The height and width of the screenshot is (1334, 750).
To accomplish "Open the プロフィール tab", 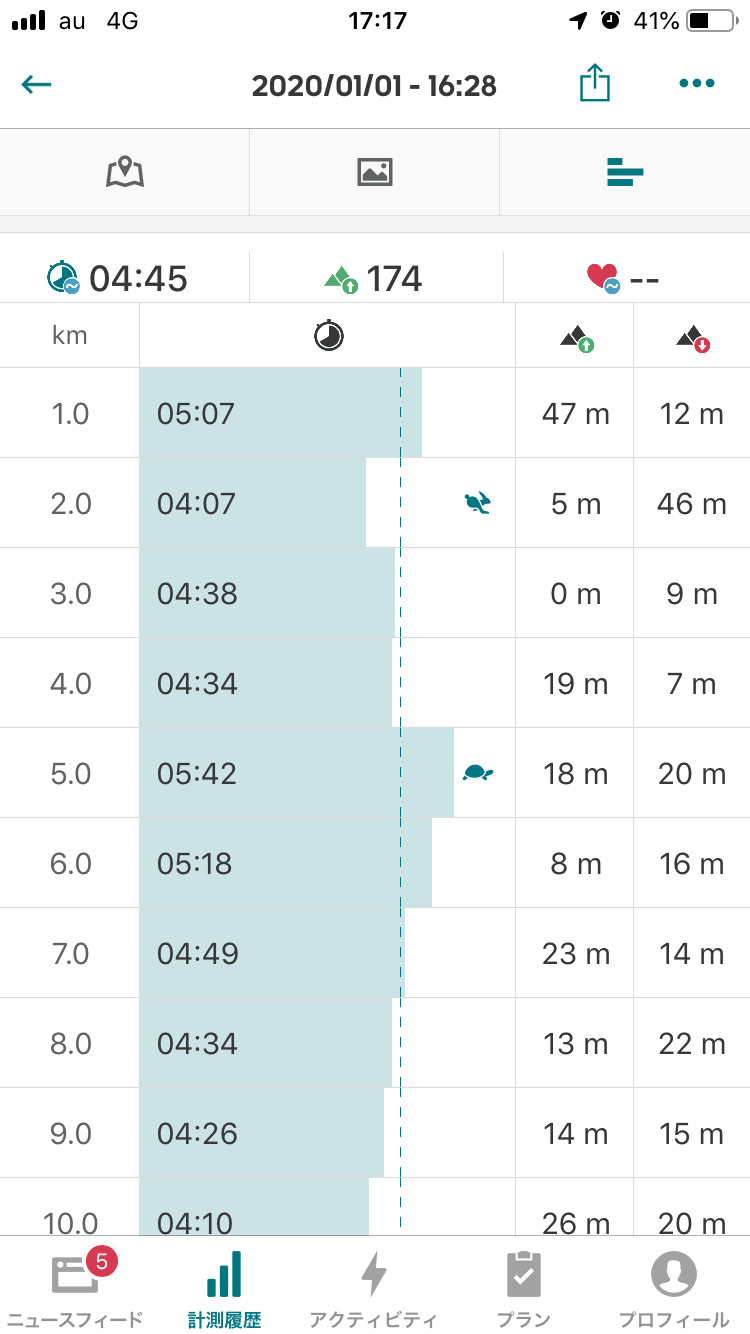I will tap(674, 1286).
